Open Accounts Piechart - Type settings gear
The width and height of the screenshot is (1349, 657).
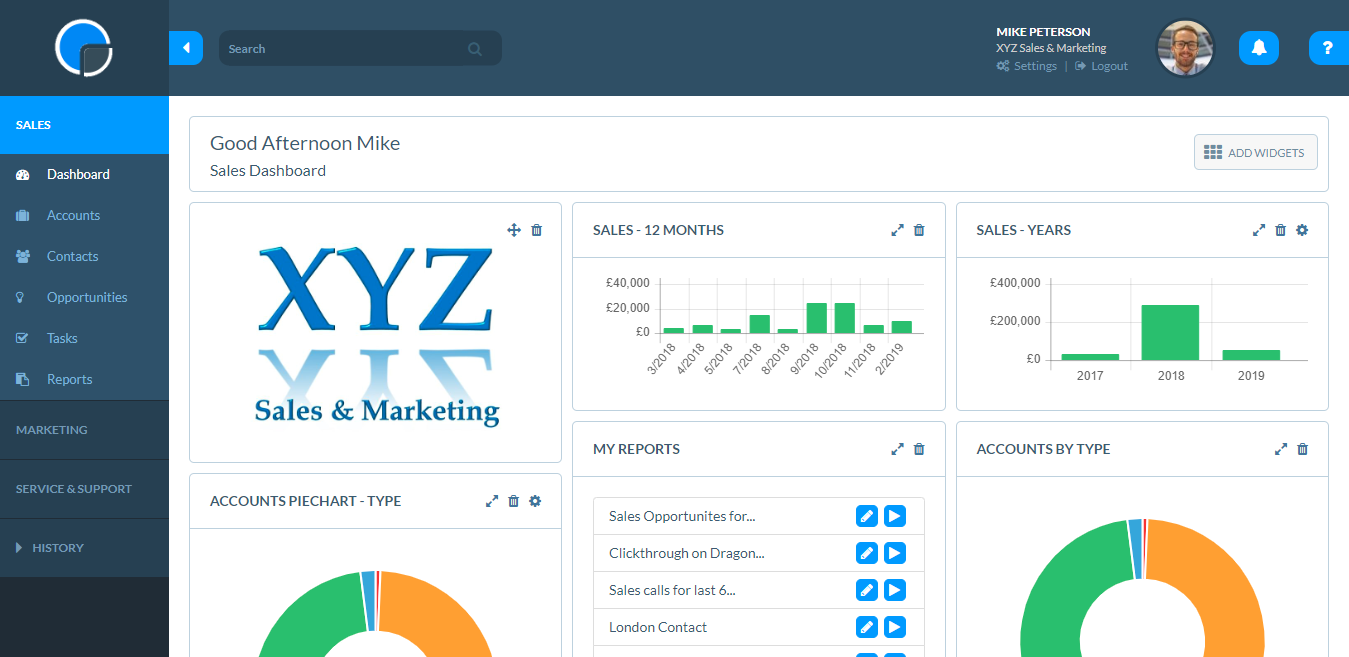(x=535, y=501)
